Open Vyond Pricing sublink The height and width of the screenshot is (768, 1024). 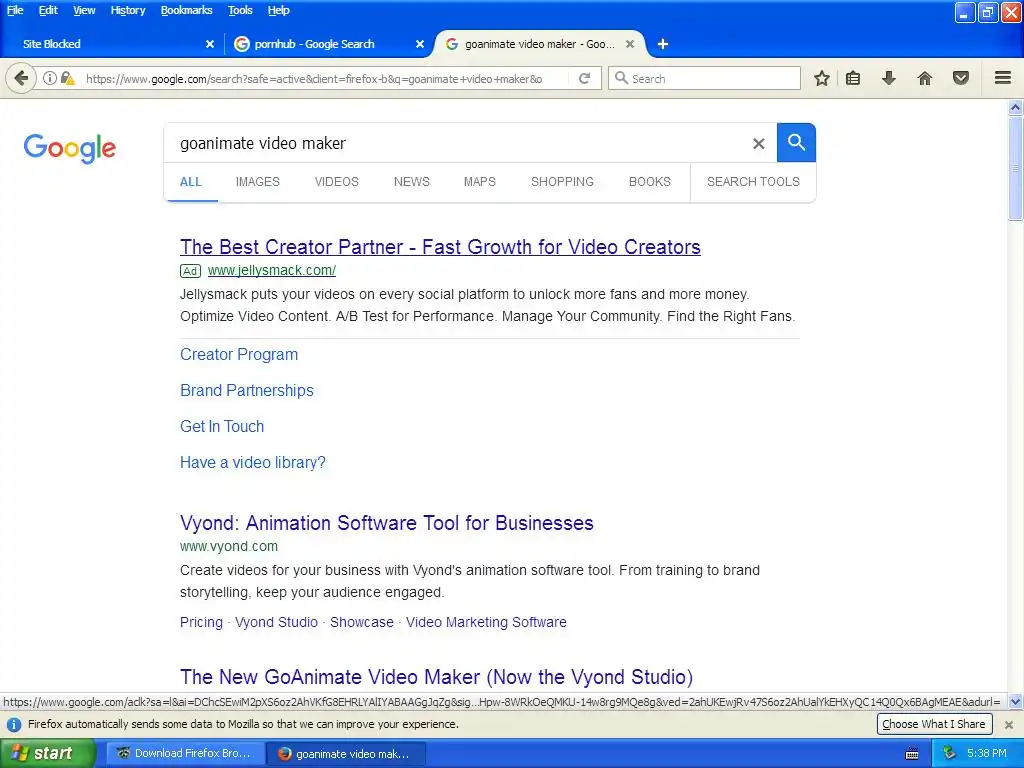201,622
